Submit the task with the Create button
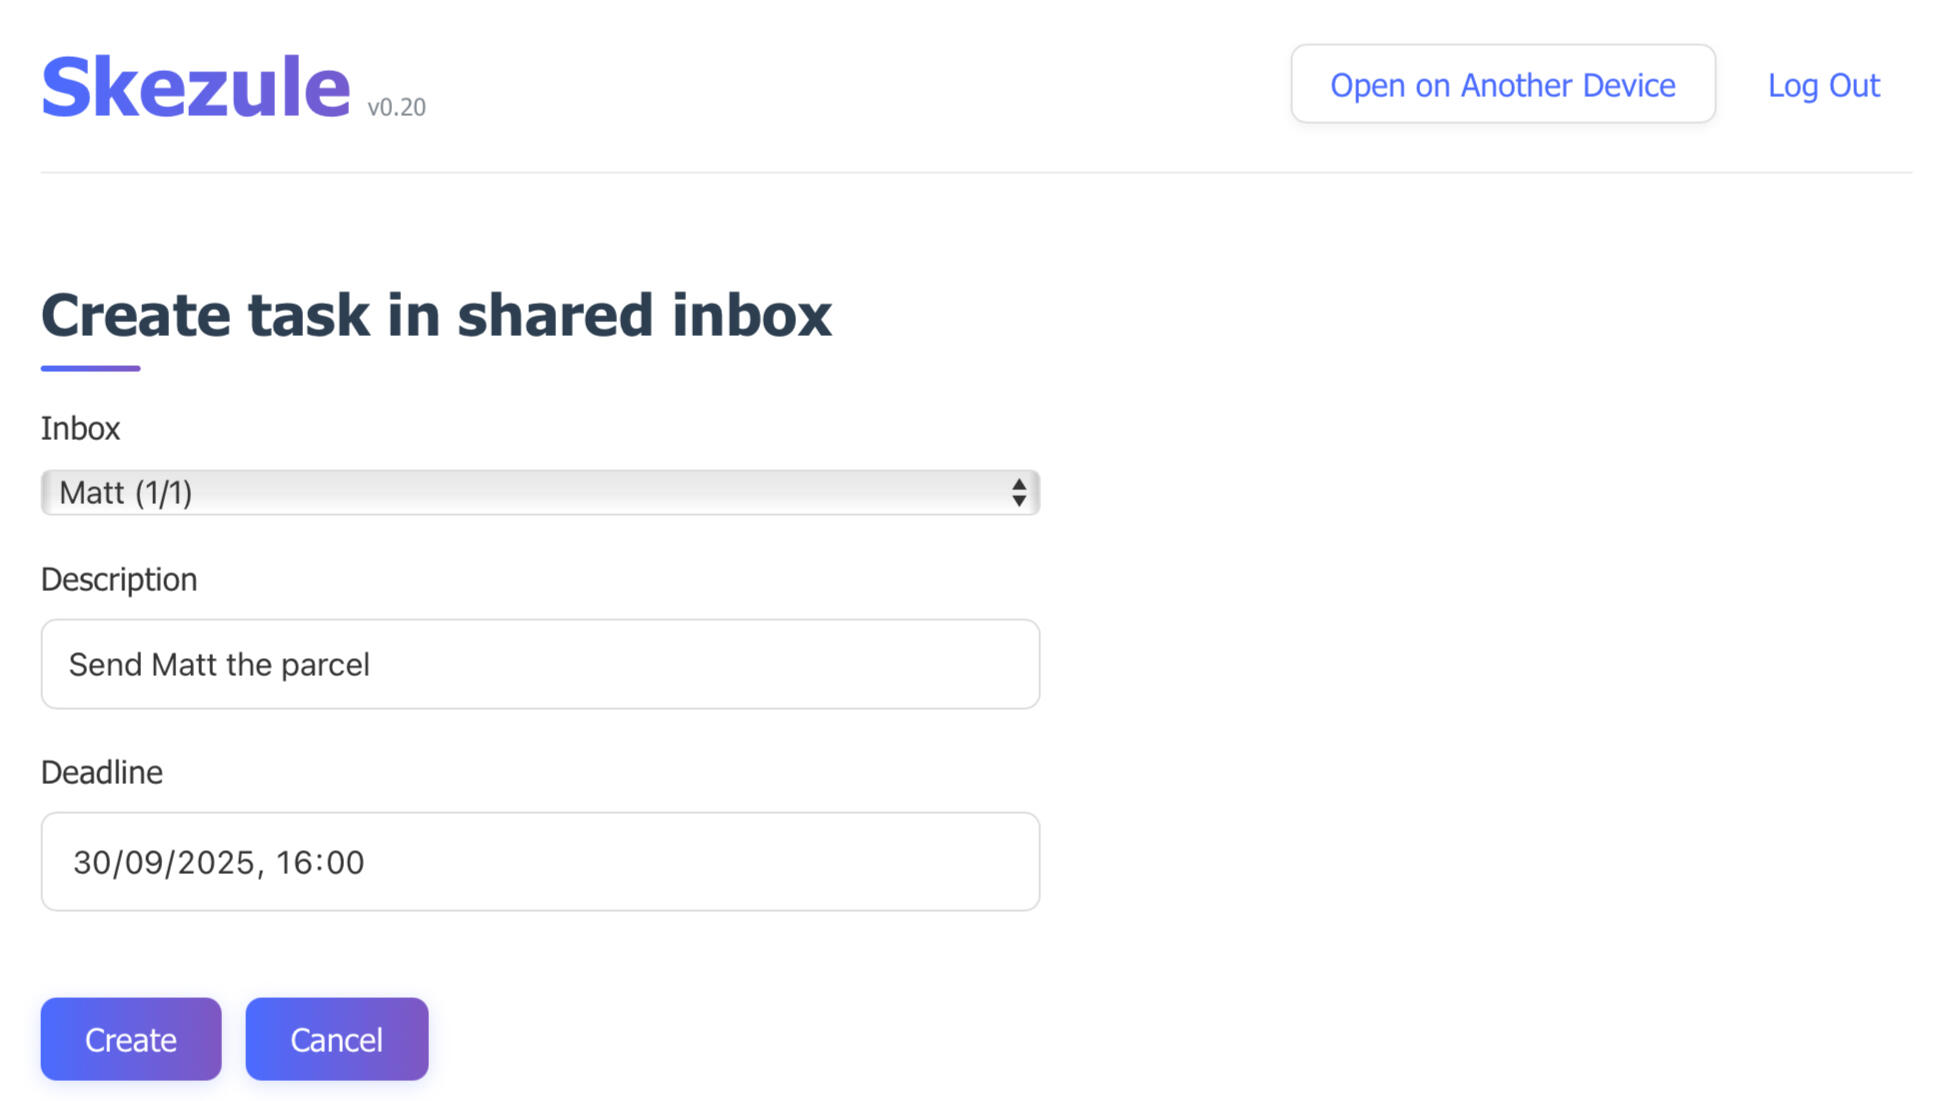Image resolution: width=1946 pixels, height=1101 pixels. click(x=131, y=1039)
